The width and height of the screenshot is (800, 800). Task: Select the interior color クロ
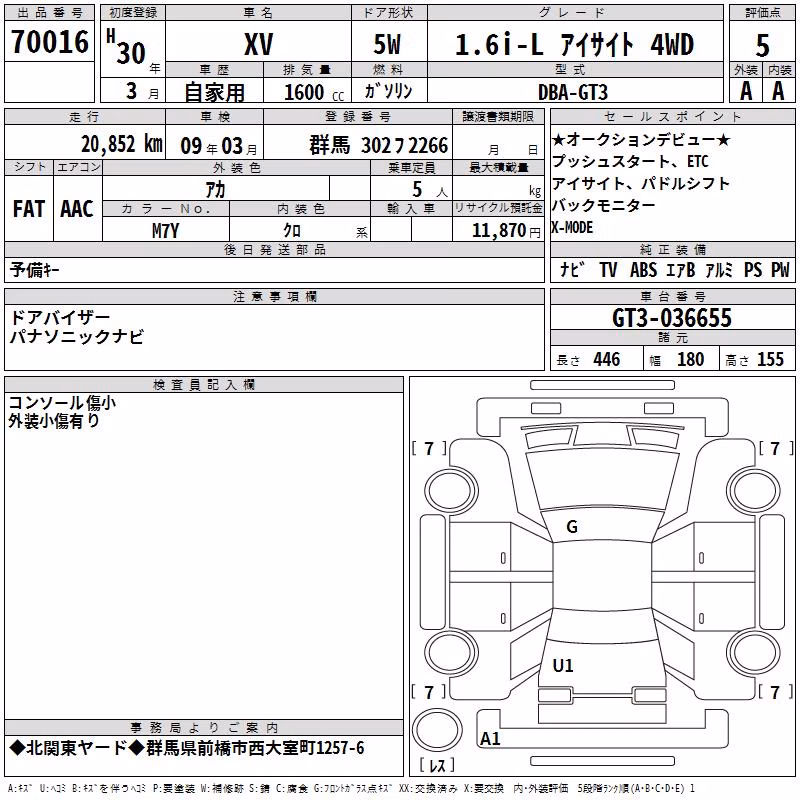[x=292, y=231]
